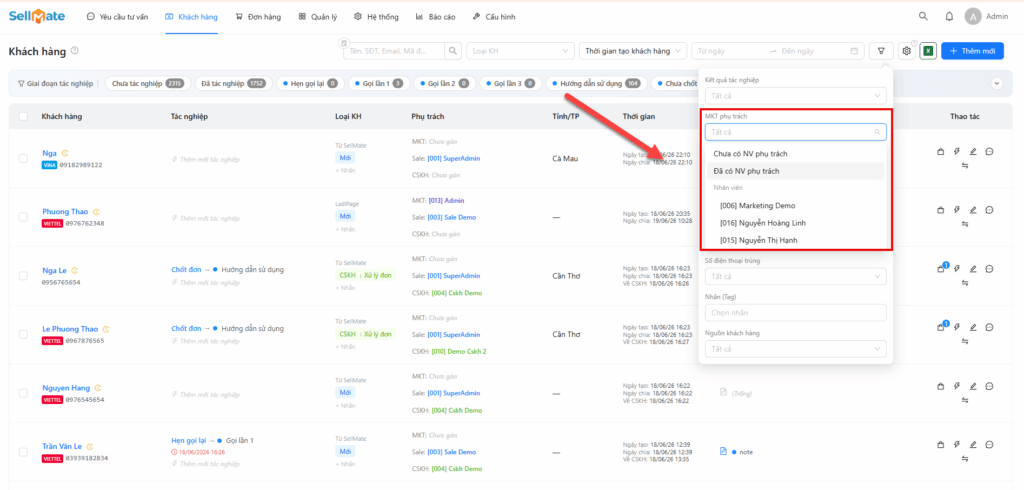Open the Yêu cầu tư vấn menu

117,17
